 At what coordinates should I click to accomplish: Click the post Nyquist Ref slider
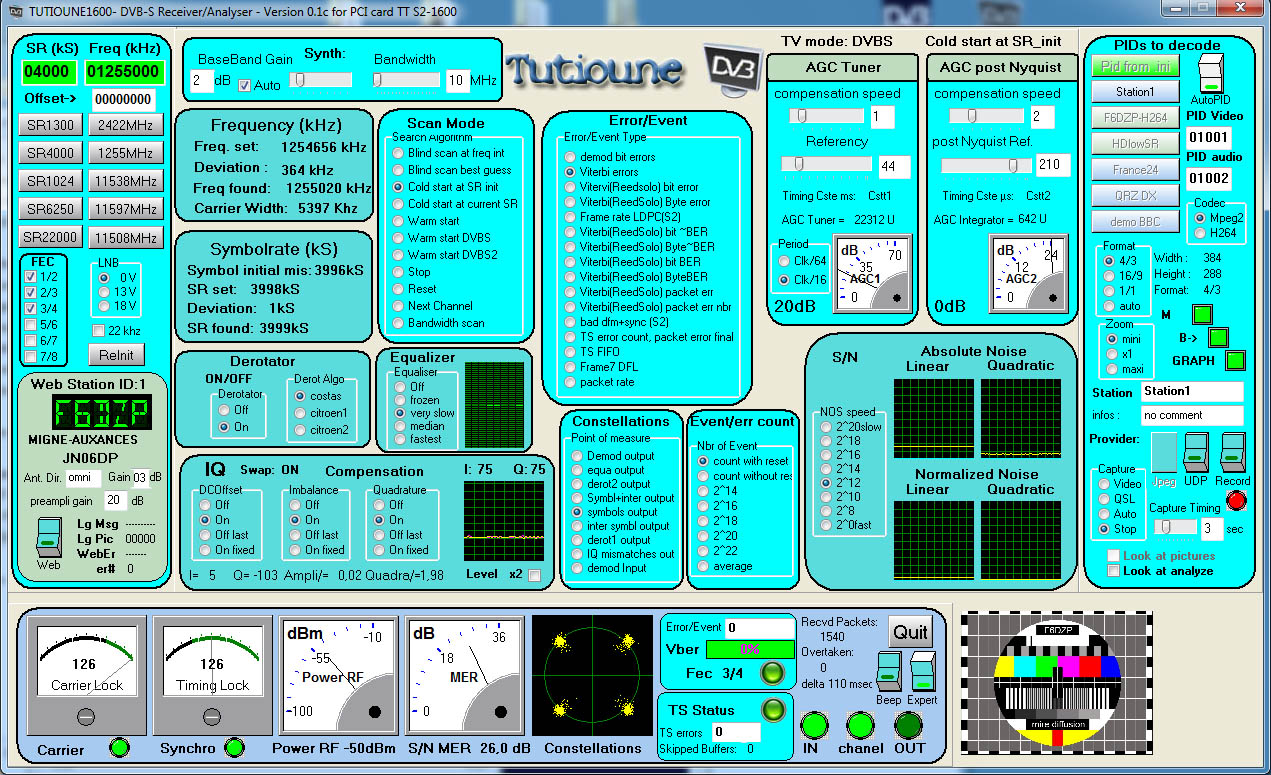987,165
